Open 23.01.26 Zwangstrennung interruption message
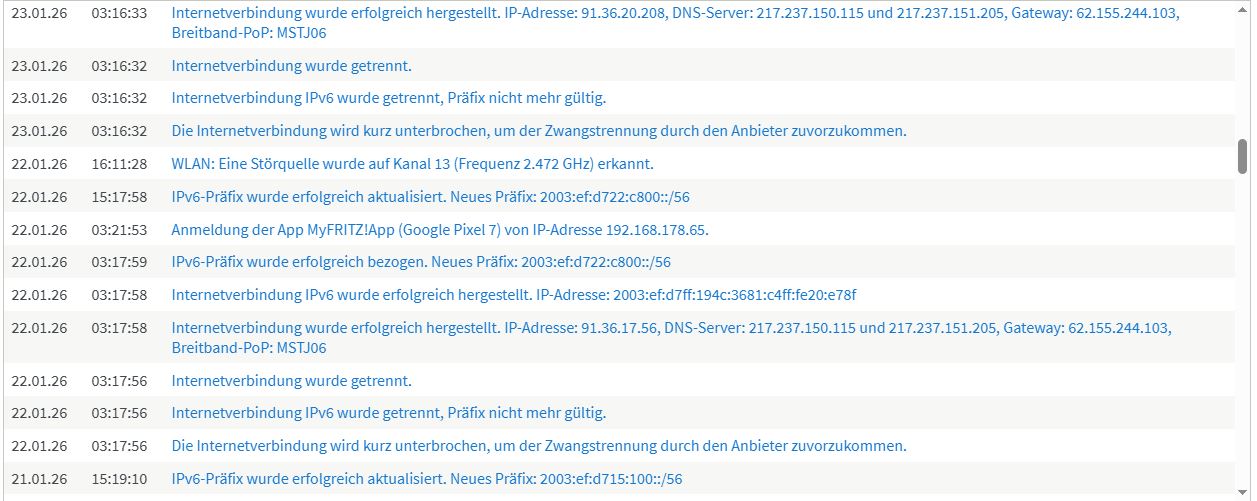Image resolution: width=1257 pixels, height=501 pixels. pyautogui.click(x=539, y=131)
